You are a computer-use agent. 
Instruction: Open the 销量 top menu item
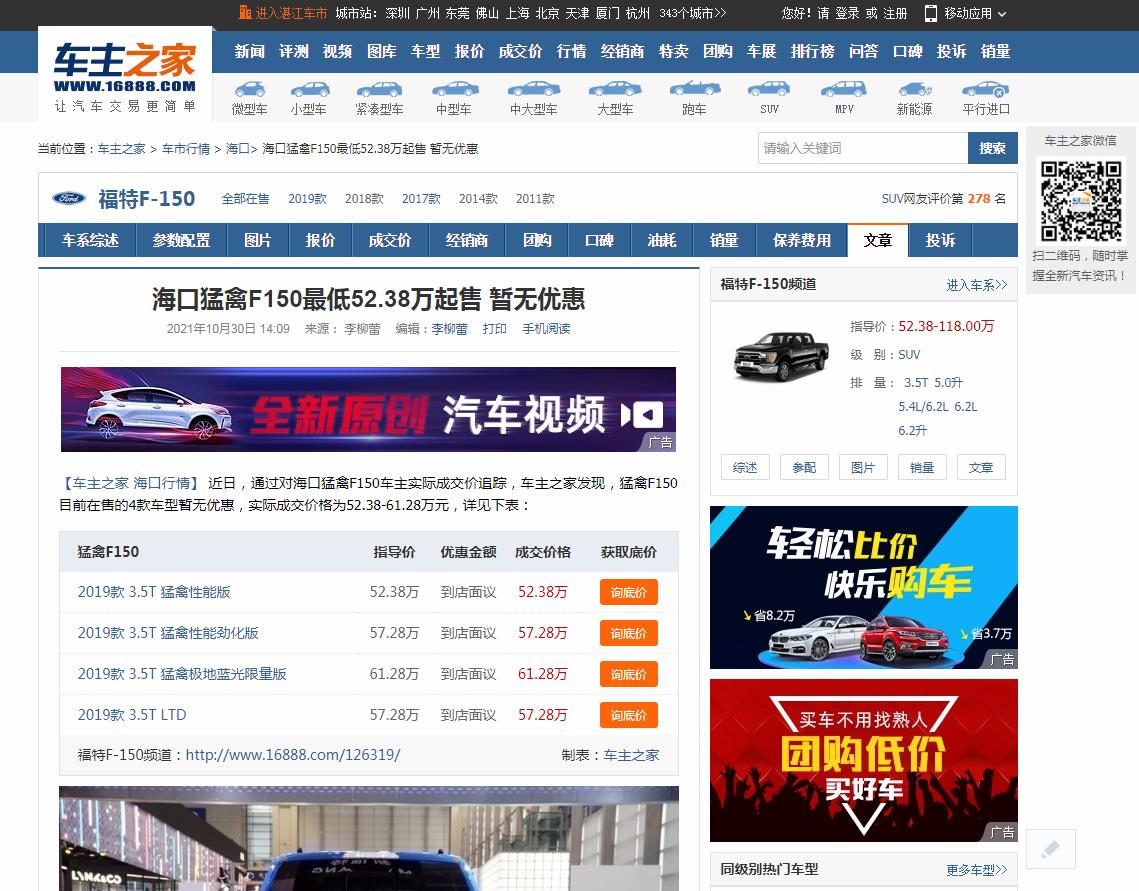pyautogui.click(x=995, y=52)
